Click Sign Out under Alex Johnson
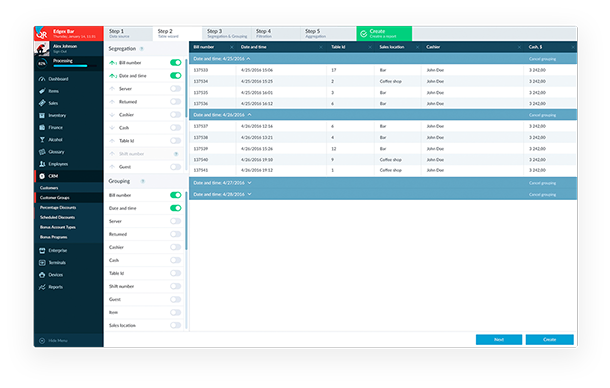The height and width of the screenshot is (388, 610). tap(60, 51)
